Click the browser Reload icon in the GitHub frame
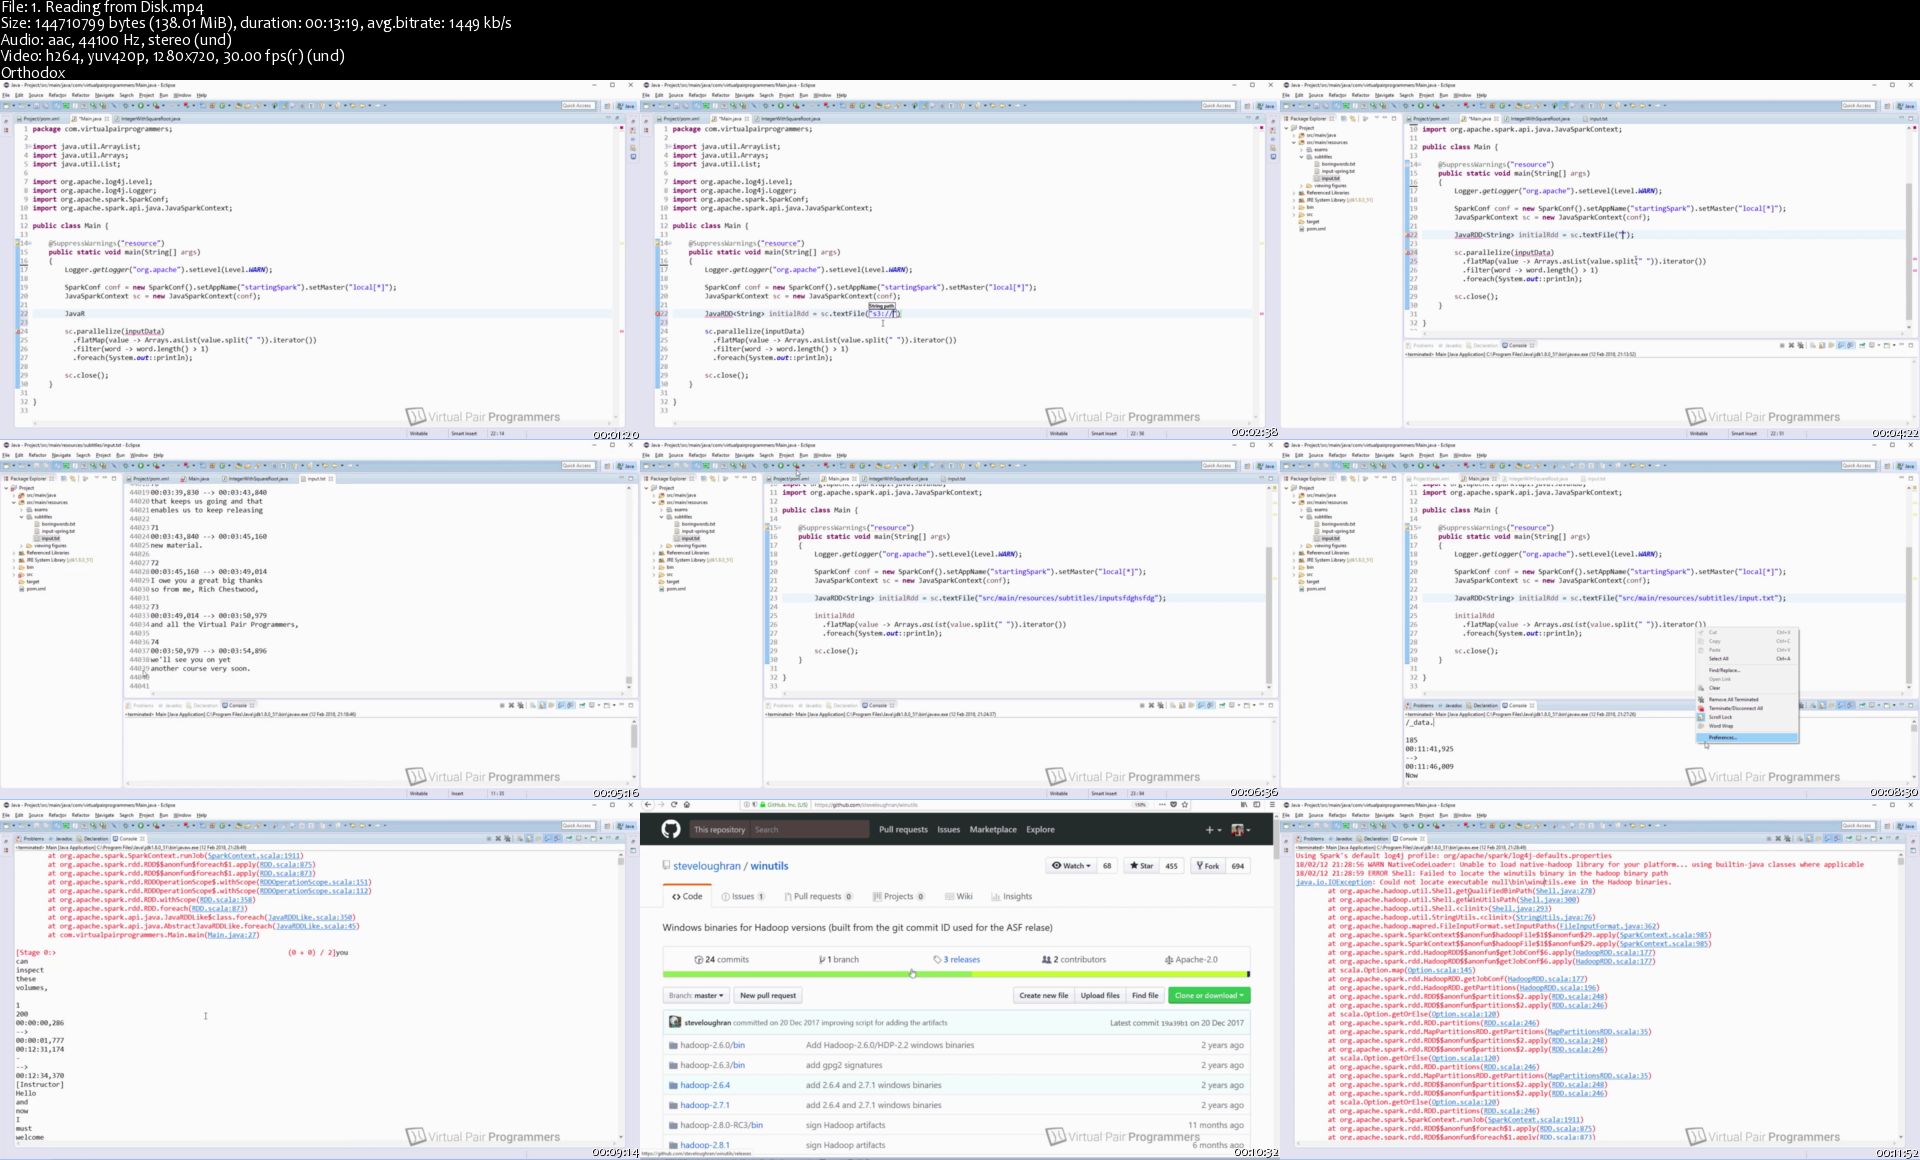This screenshot has height=1160, width=1920. tap(674, 804)
